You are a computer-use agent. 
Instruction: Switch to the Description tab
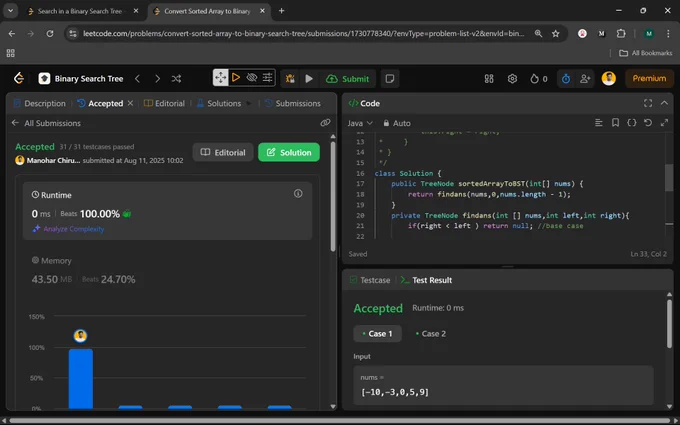(x=39, y=103)
